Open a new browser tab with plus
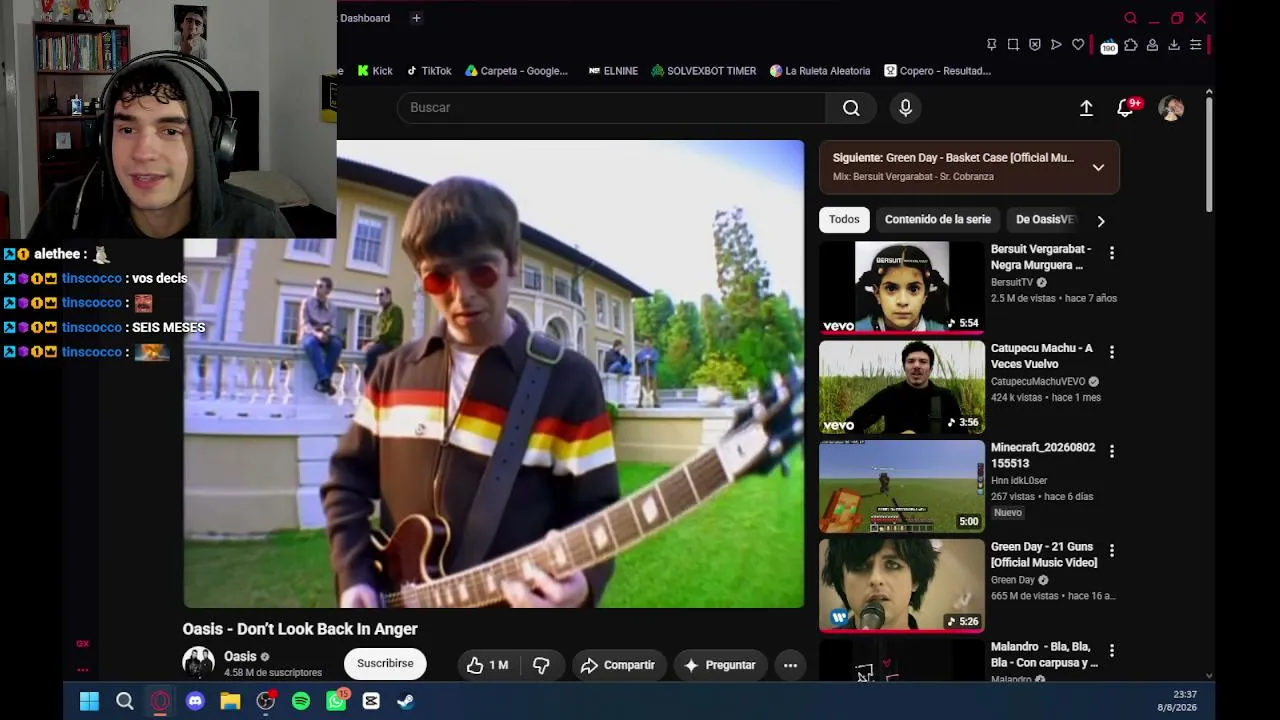Image resolution: width=1280 pixels, height=720 pixels. tap(416, 18)
